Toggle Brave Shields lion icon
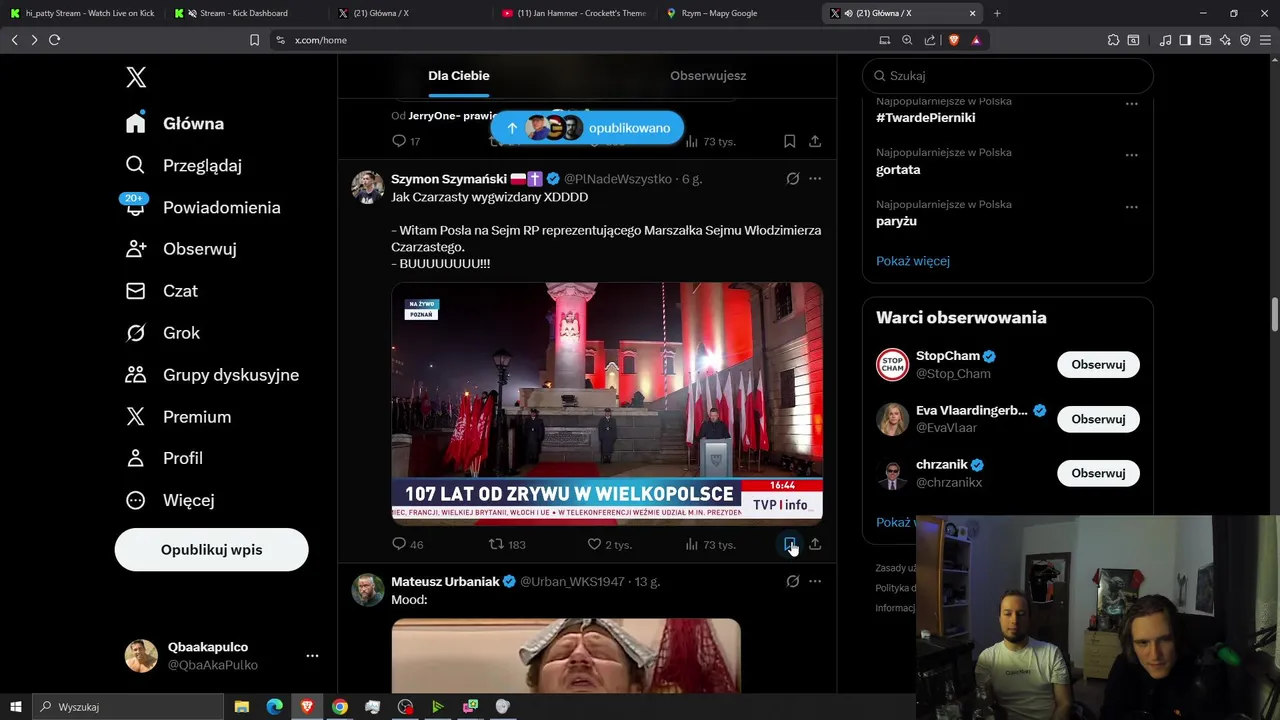Viewport: 1280px width, 720px height. point(953,40)
